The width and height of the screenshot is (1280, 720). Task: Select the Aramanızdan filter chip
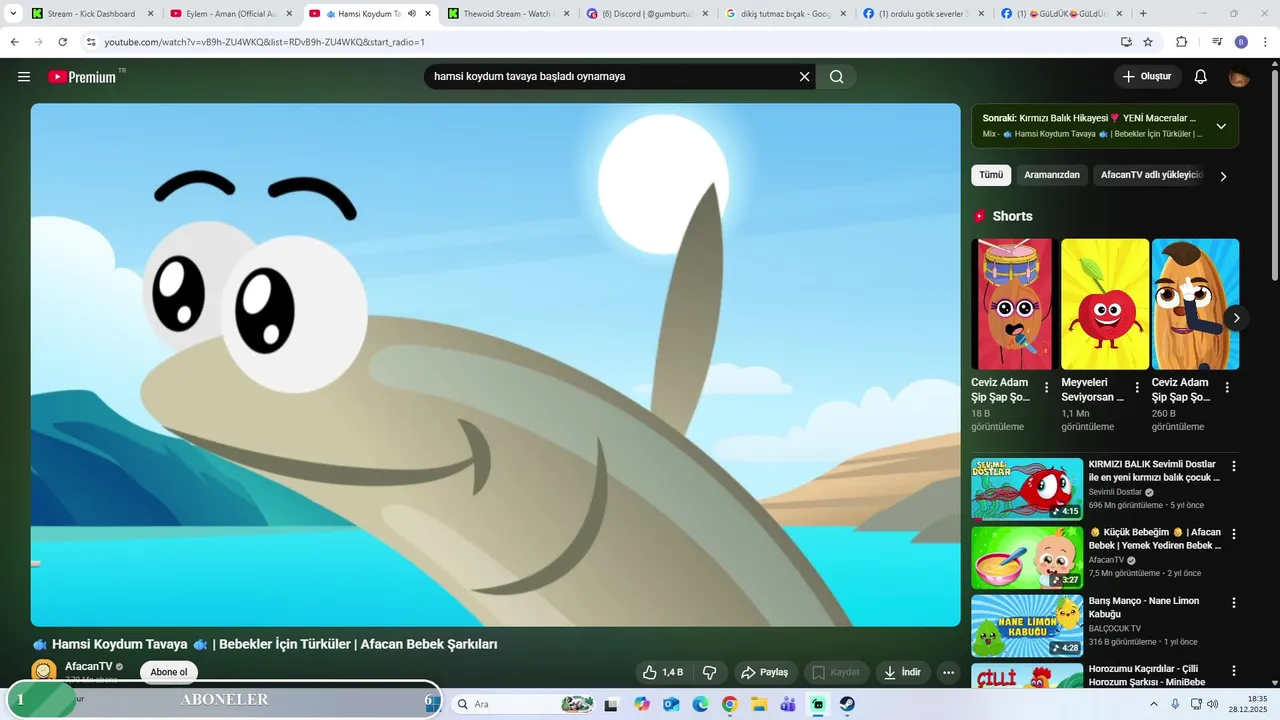(1052, 175)
